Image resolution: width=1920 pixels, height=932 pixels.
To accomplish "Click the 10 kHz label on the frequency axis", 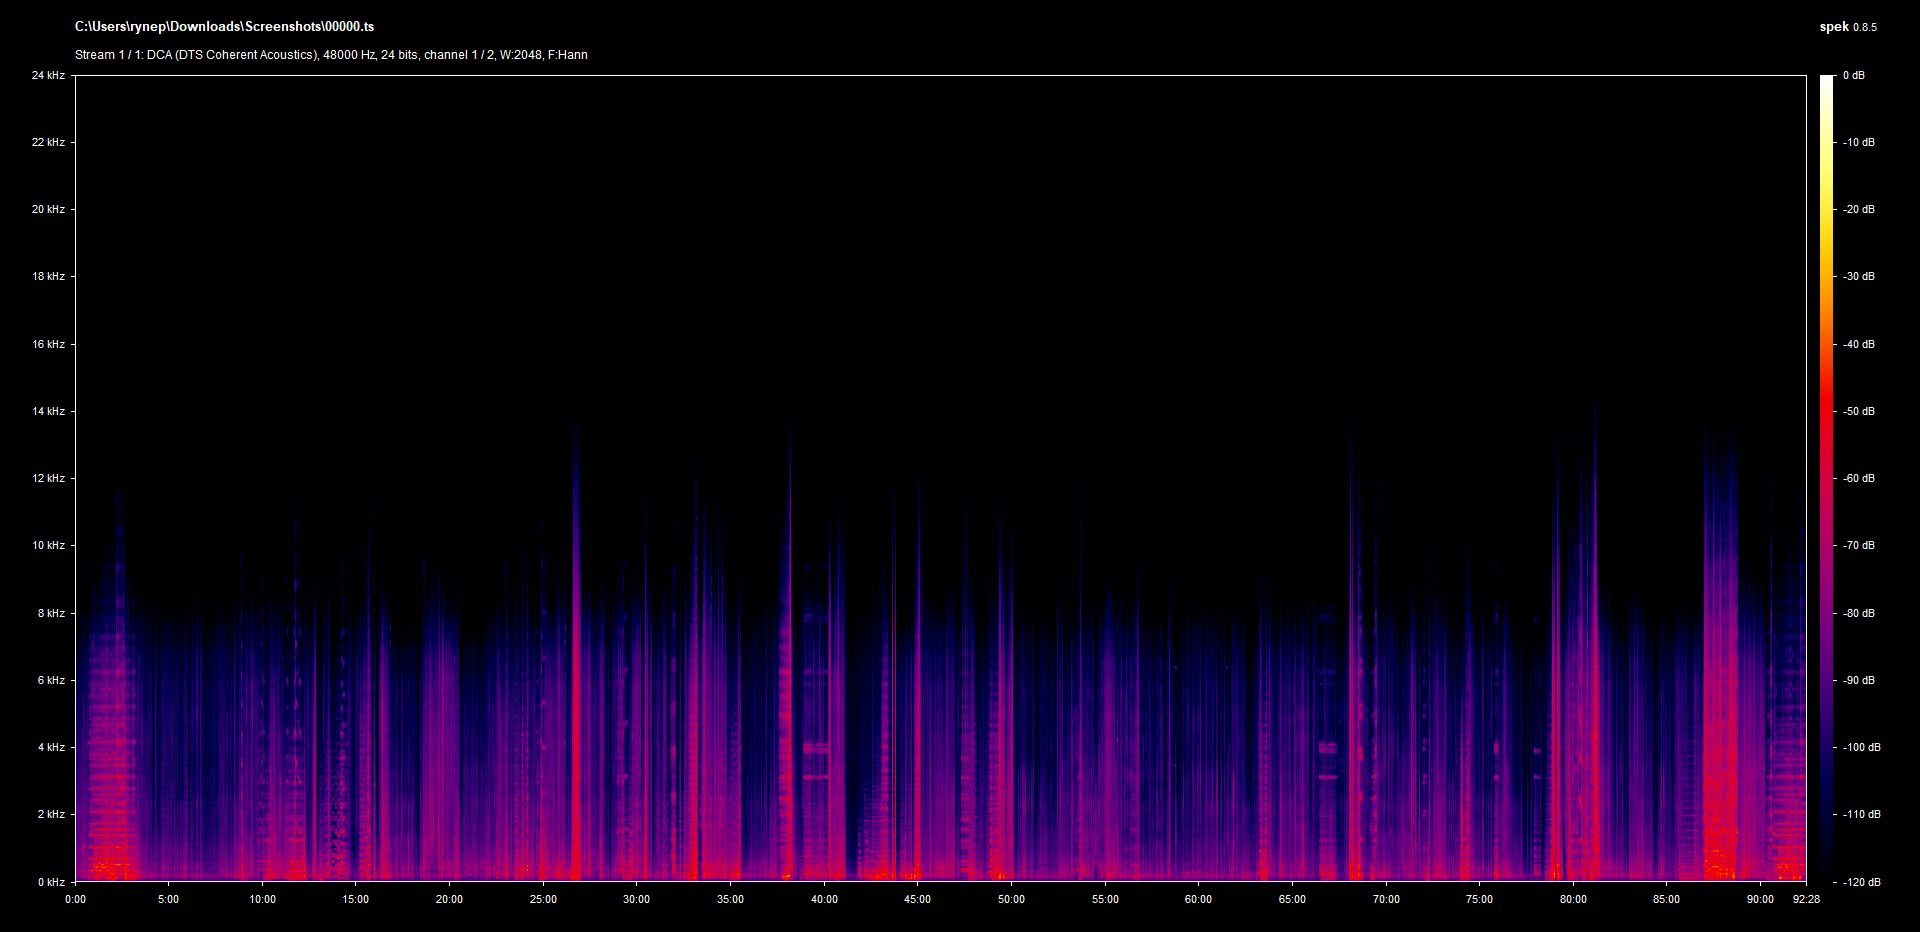I will 48,545.
